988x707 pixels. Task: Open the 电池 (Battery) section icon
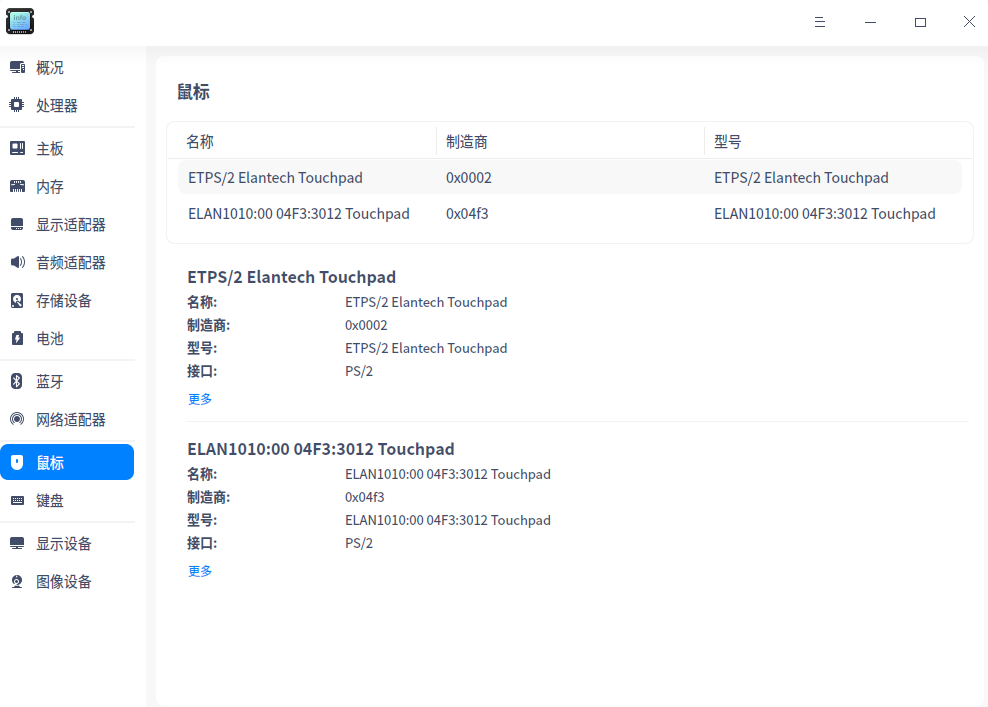(x=16, y=338)
